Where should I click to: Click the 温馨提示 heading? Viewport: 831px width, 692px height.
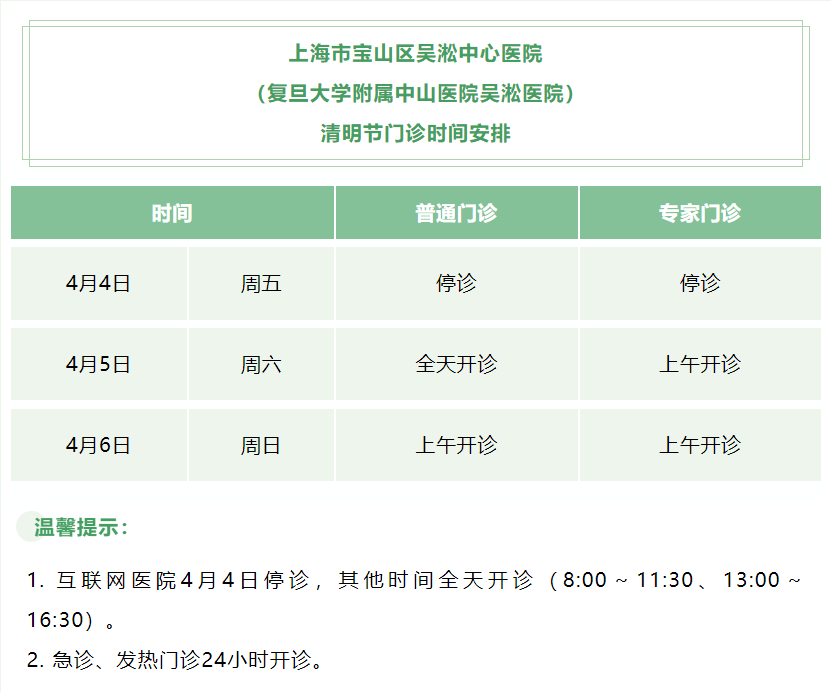81,528
